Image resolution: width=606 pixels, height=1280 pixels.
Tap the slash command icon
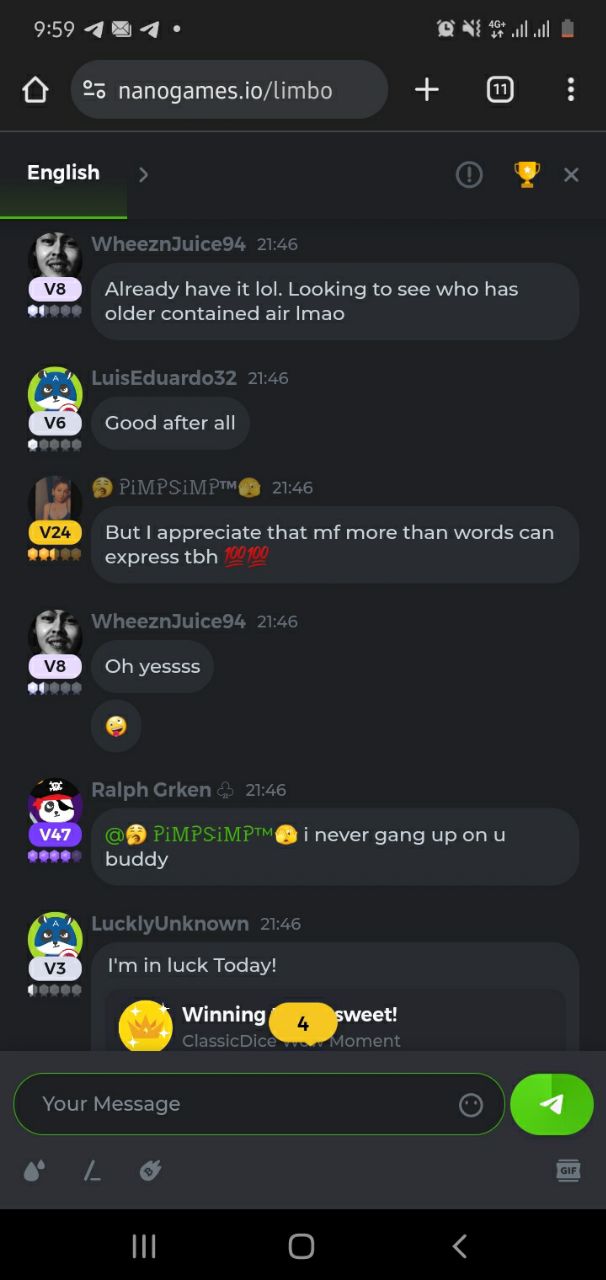92,1170
